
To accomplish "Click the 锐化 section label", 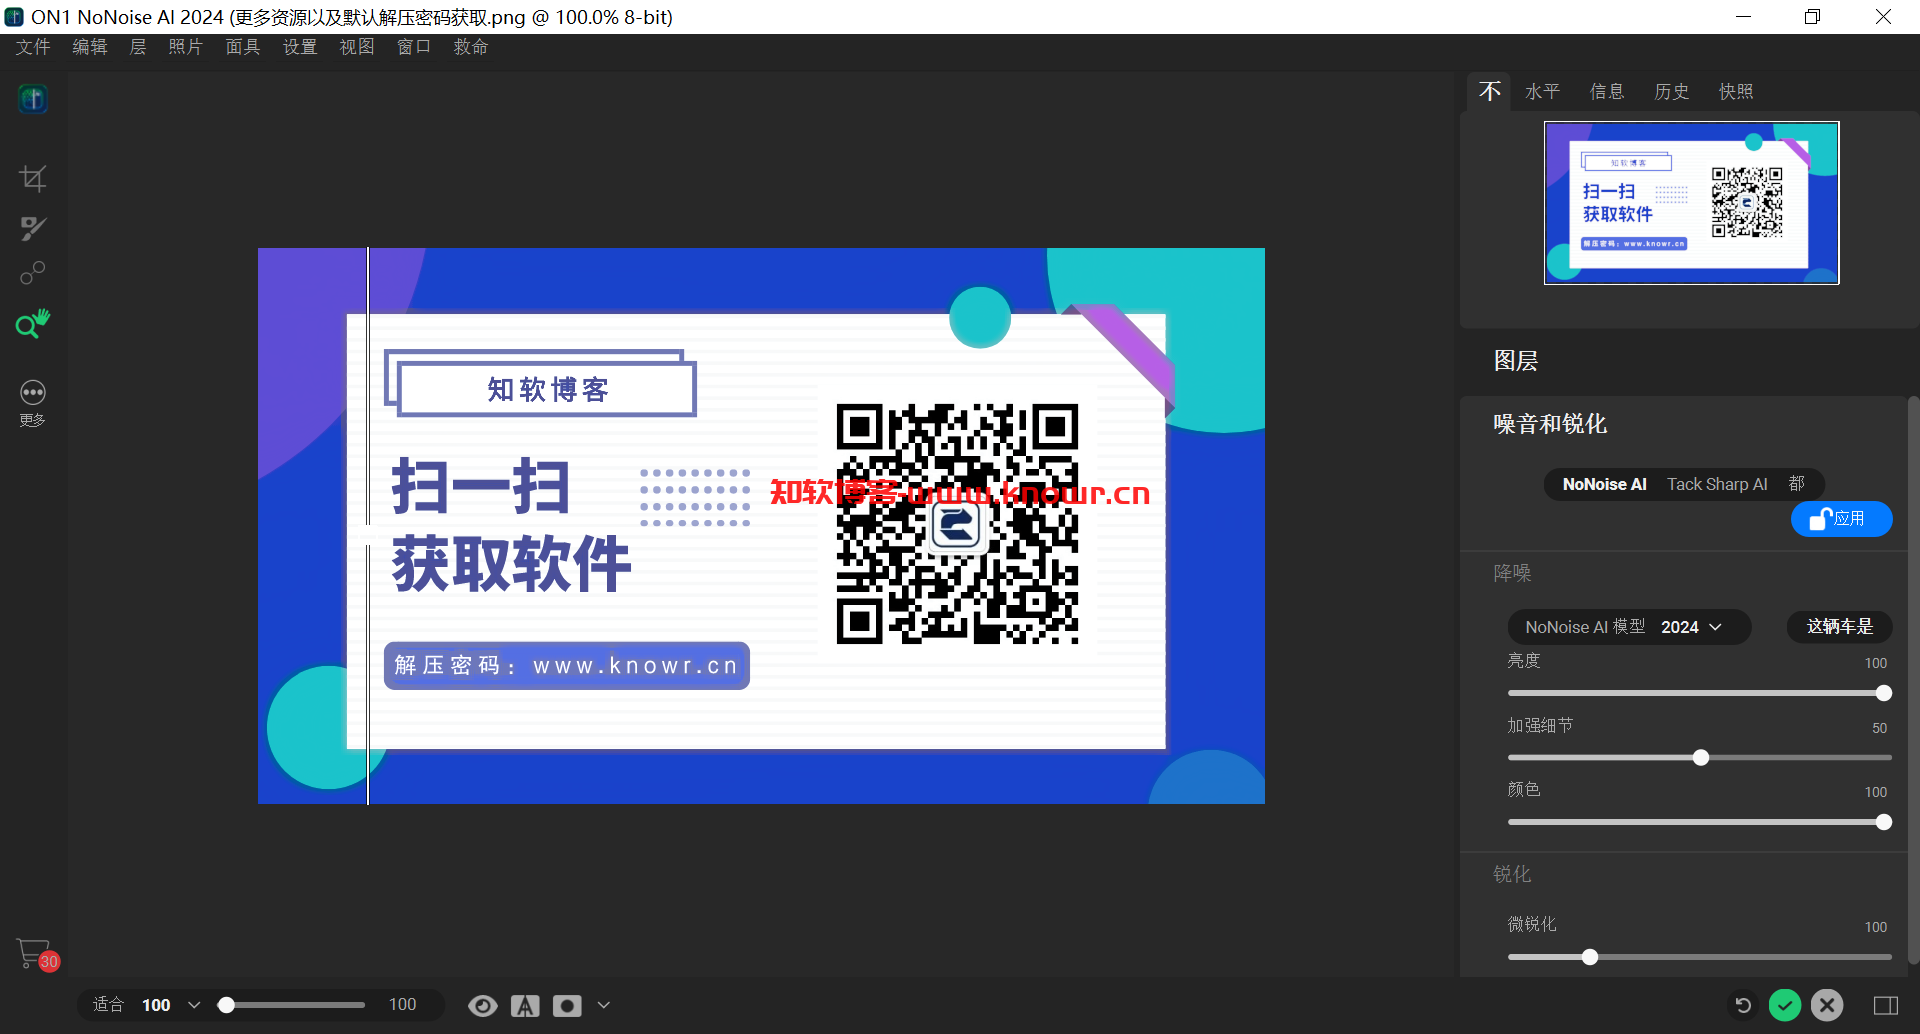I will click(1512, 874).
